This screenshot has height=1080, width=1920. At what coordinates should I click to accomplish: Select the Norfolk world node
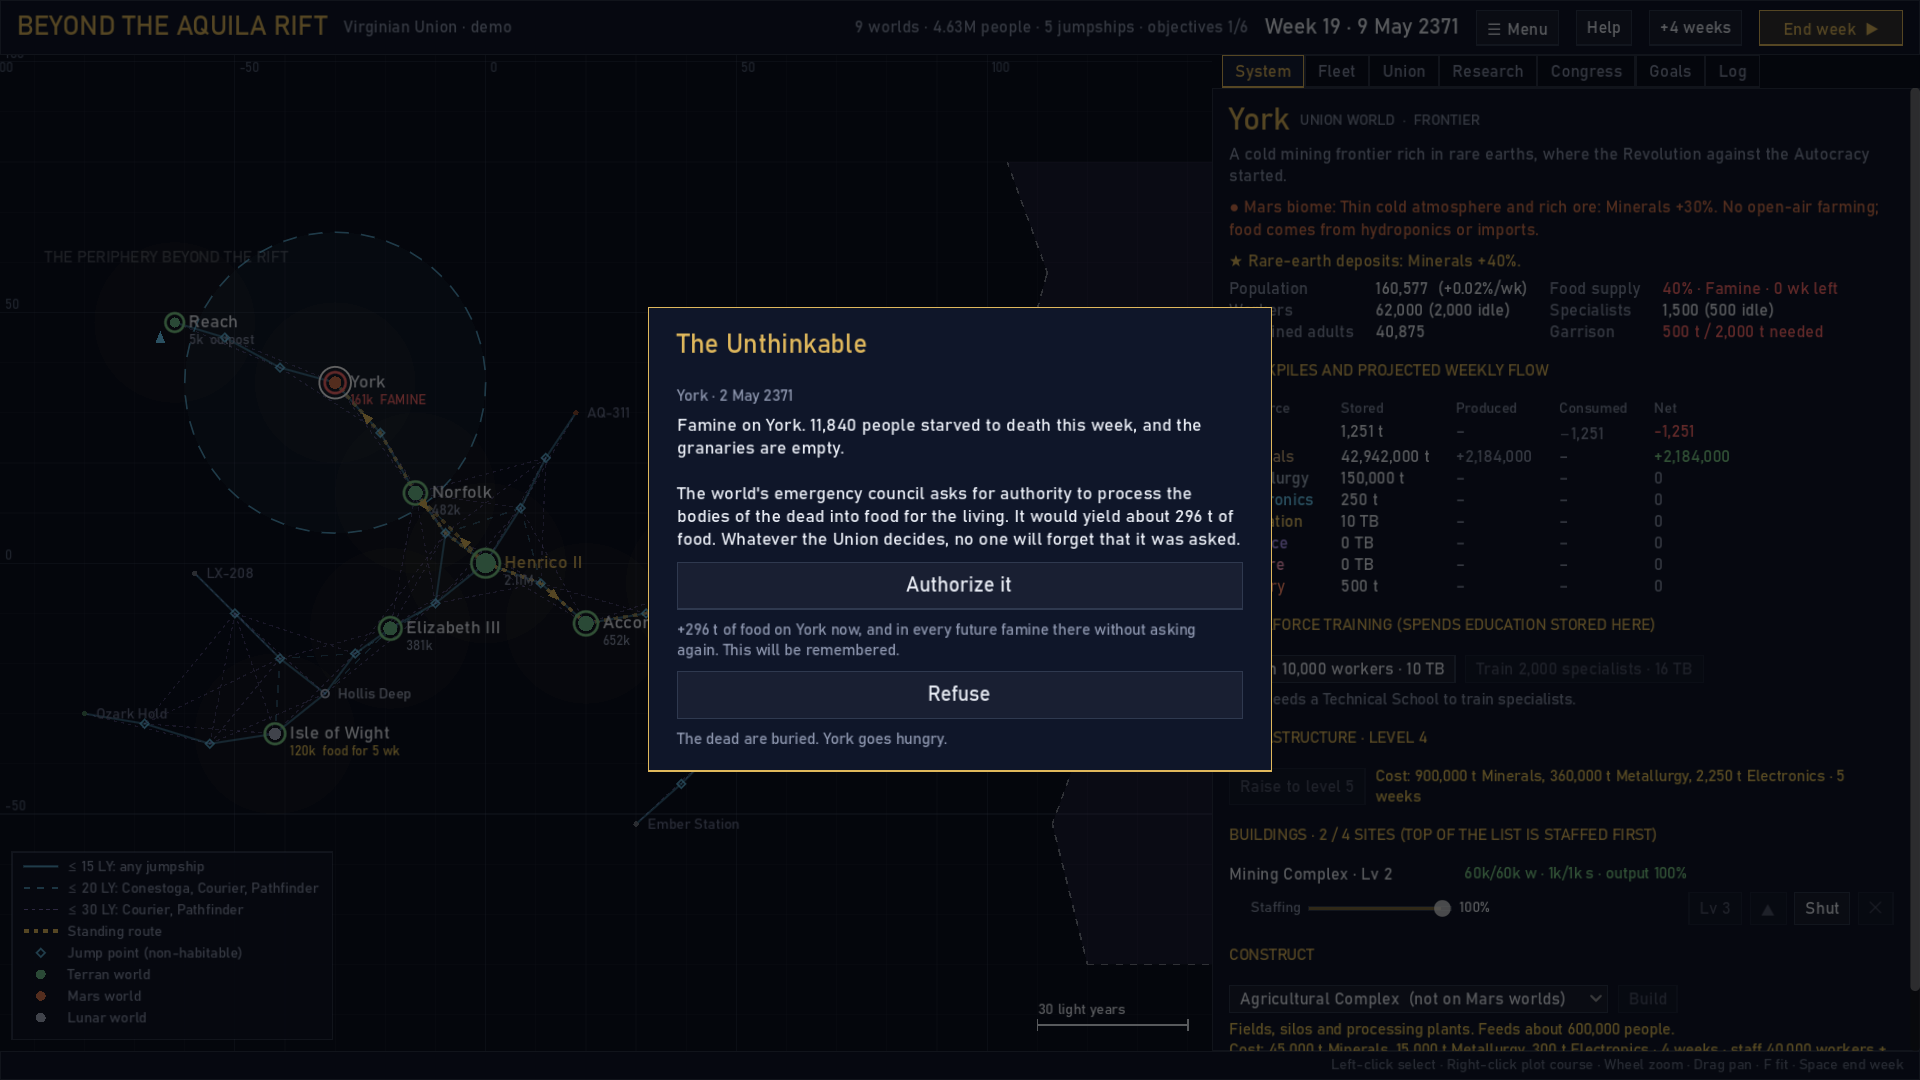tap(415, 492)
